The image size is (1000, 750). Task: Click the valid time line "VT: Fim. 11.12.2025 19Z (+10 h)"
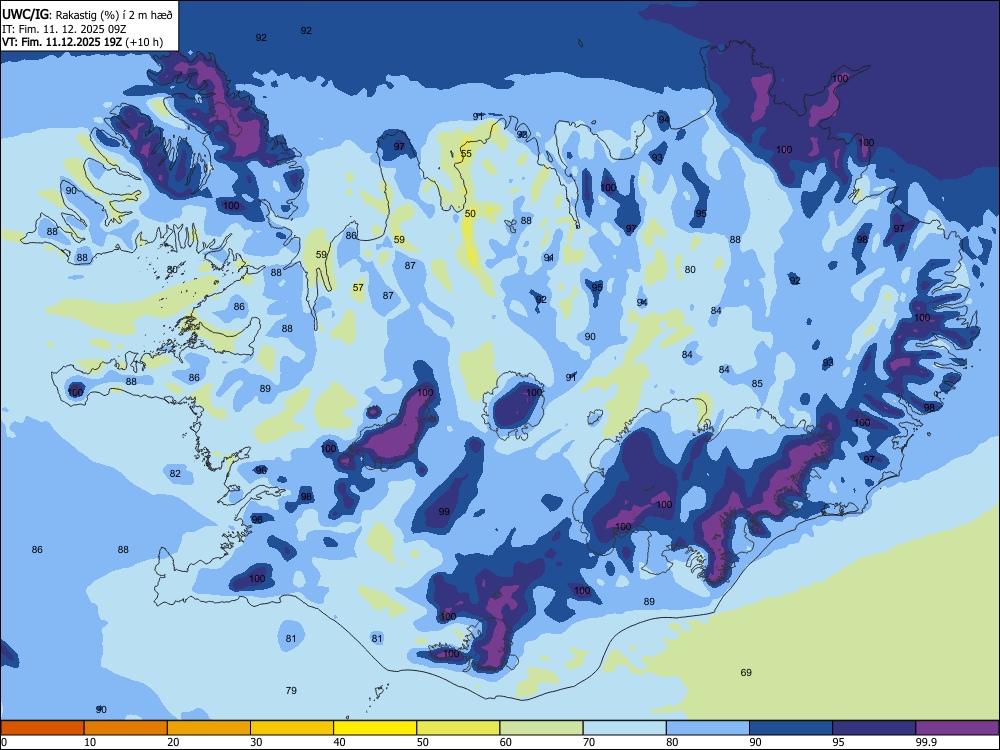point(82,42)
